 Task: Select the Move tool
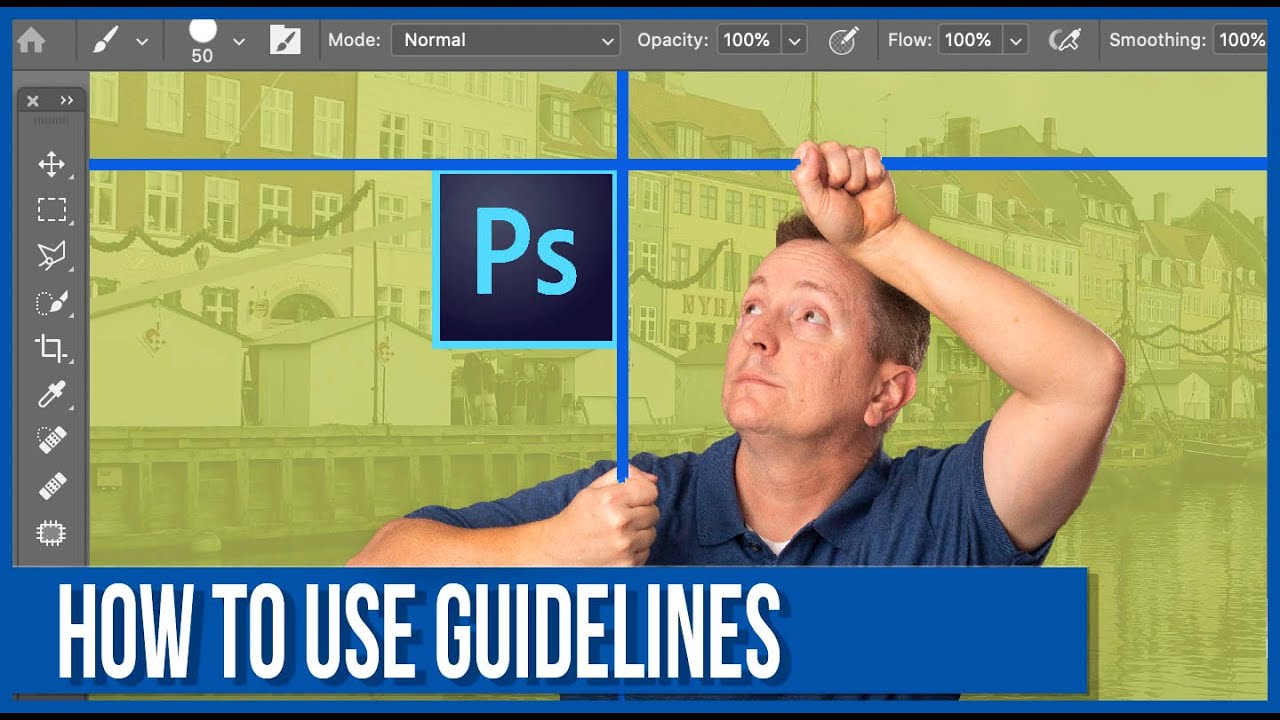[x=51, y=164]
